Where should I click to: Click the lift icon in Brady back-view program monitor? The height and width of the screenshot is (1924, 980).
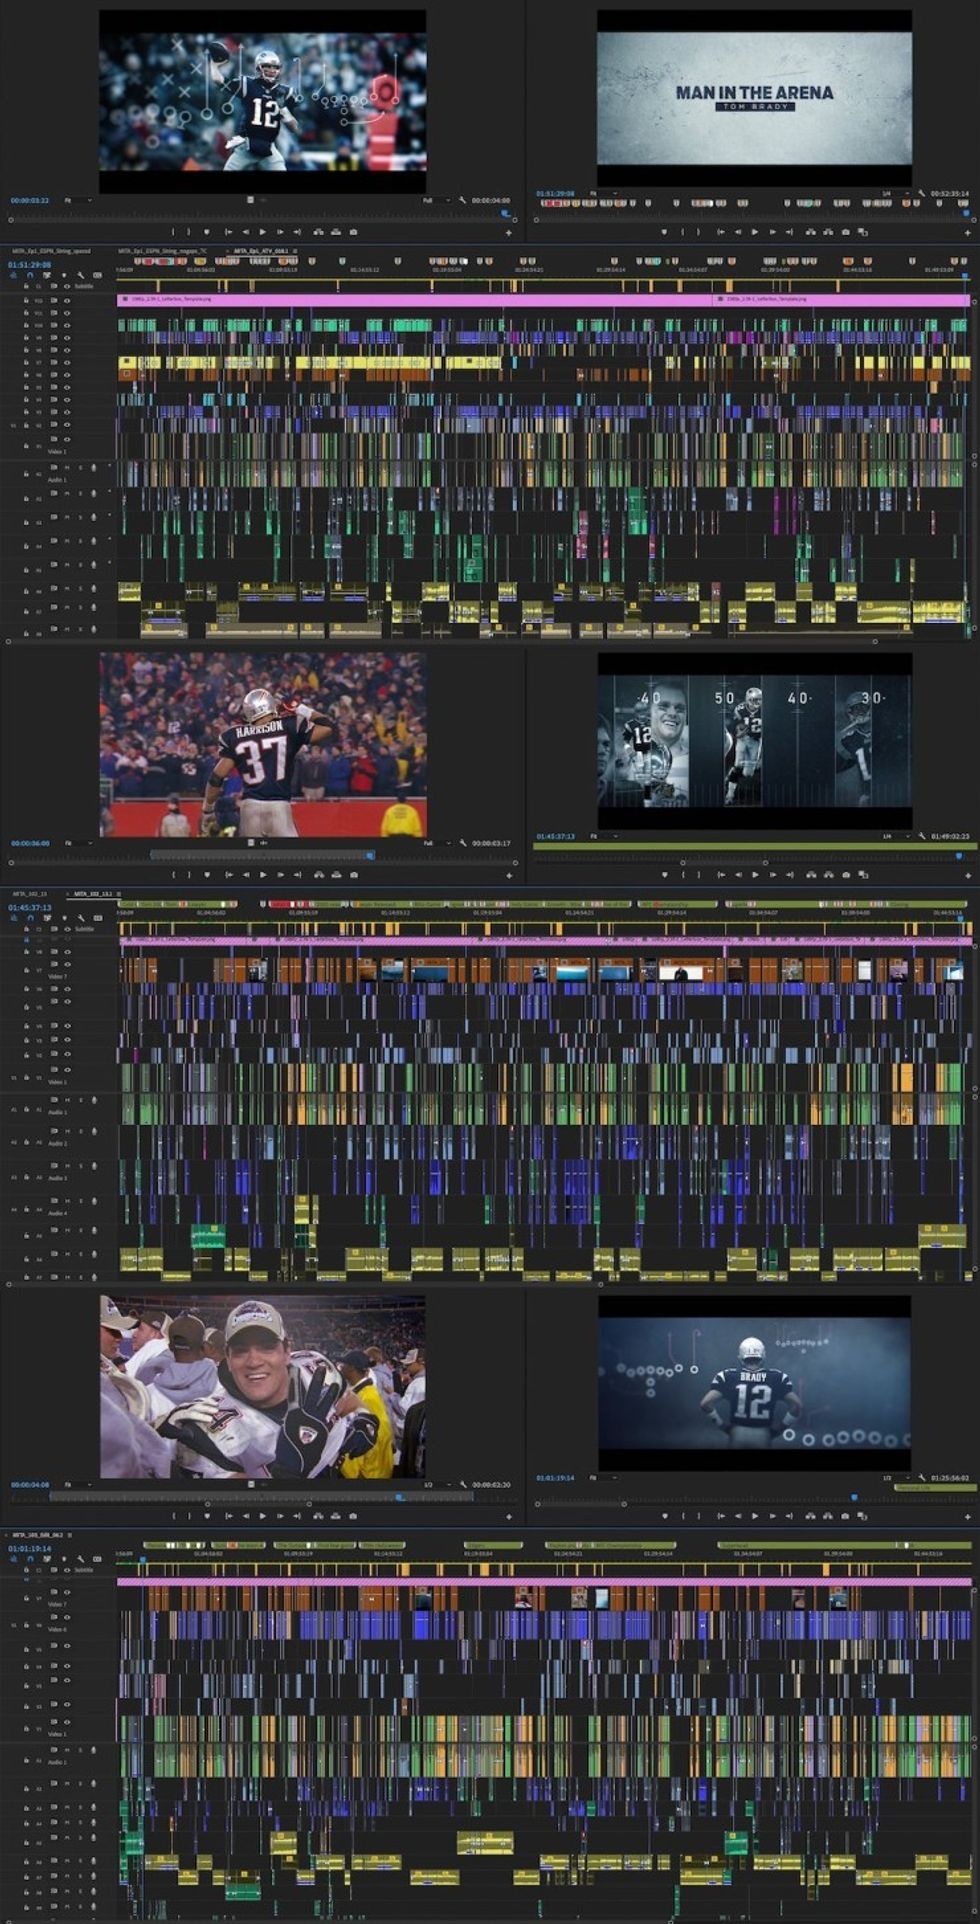click(x=811, y=1516)
